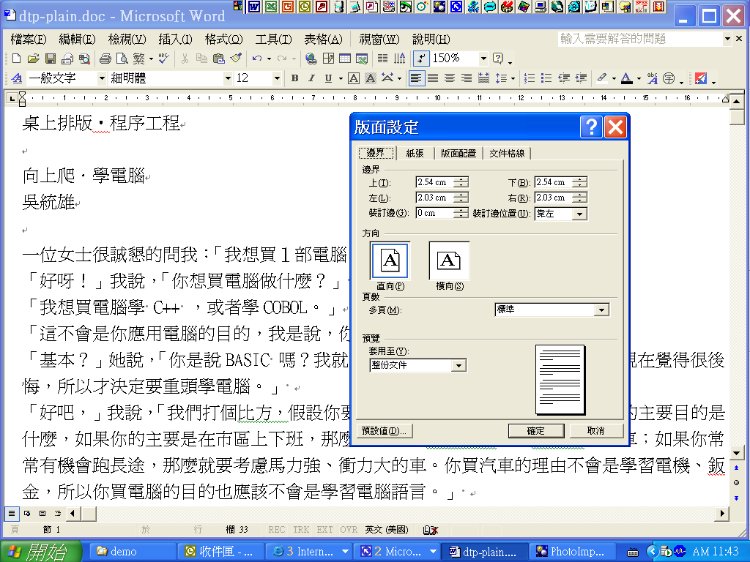Open Styles and Formatting pane icon
The image size is (750, 562).
pyautogui.click(x=17, y=78)
